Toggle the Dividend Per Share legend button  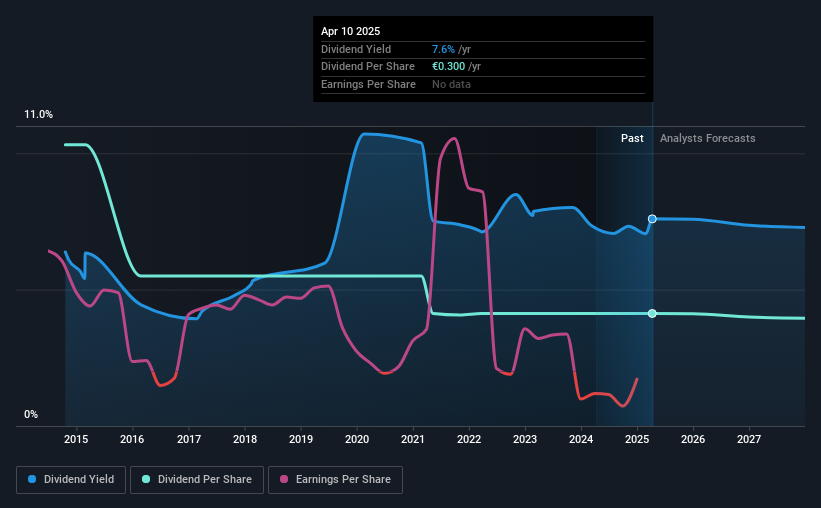(197, 480)
